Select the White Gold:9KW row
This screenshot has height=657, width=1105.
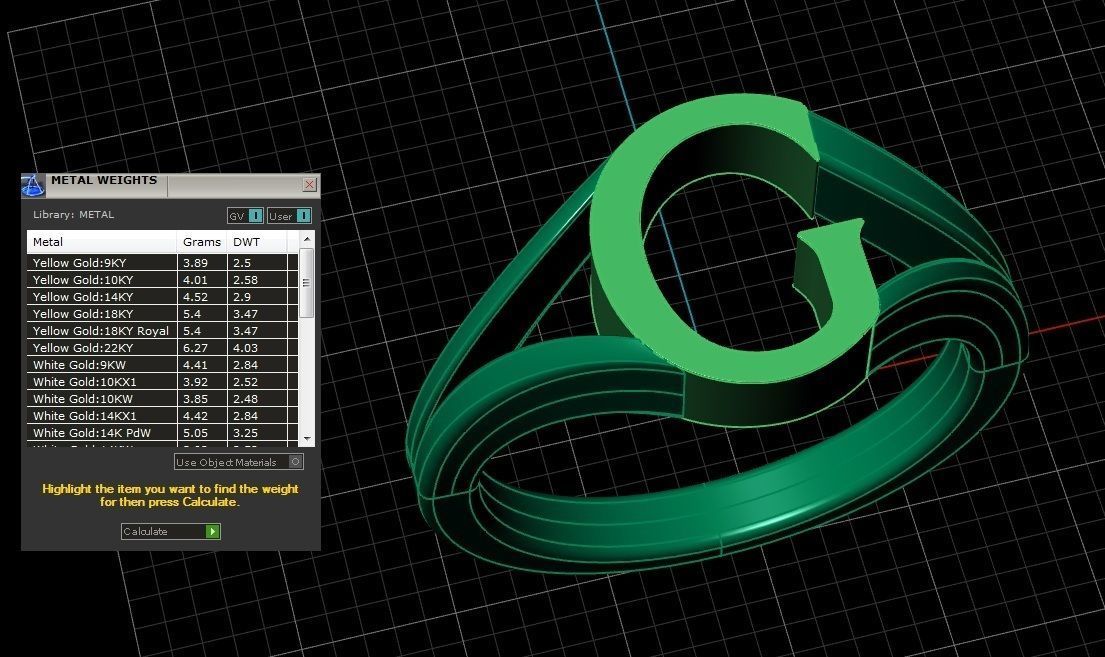coord(163,364)
